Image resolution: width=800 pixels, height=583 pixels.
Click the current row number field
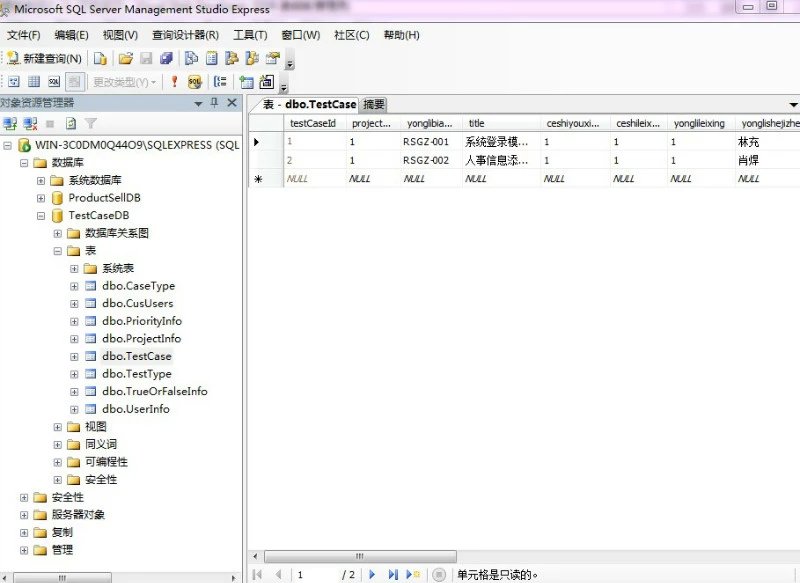point(316,575)
